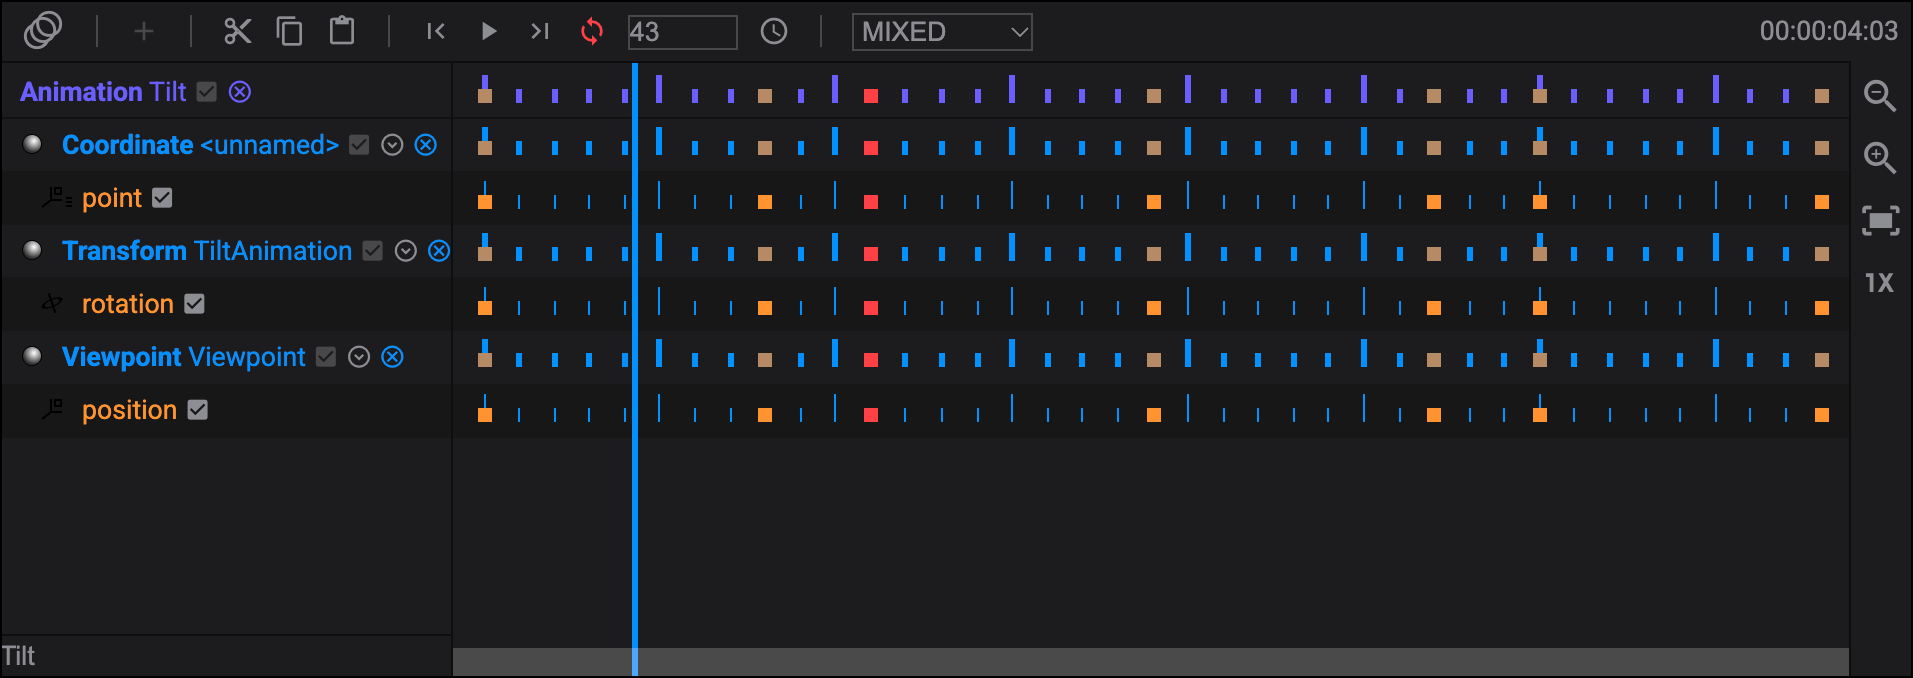This screenshot has width=1913, height=678.
Task: Zoom in the timeline
Action: coord(1879,157)
